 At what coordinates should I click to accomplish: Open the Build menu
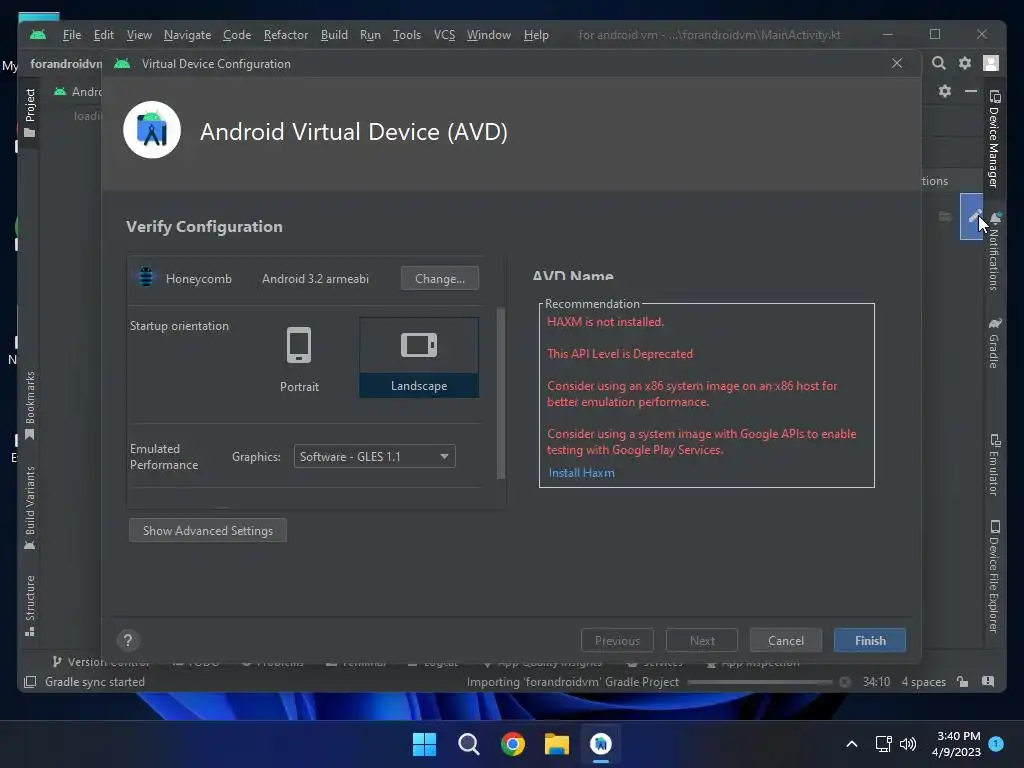pos(334,35)
